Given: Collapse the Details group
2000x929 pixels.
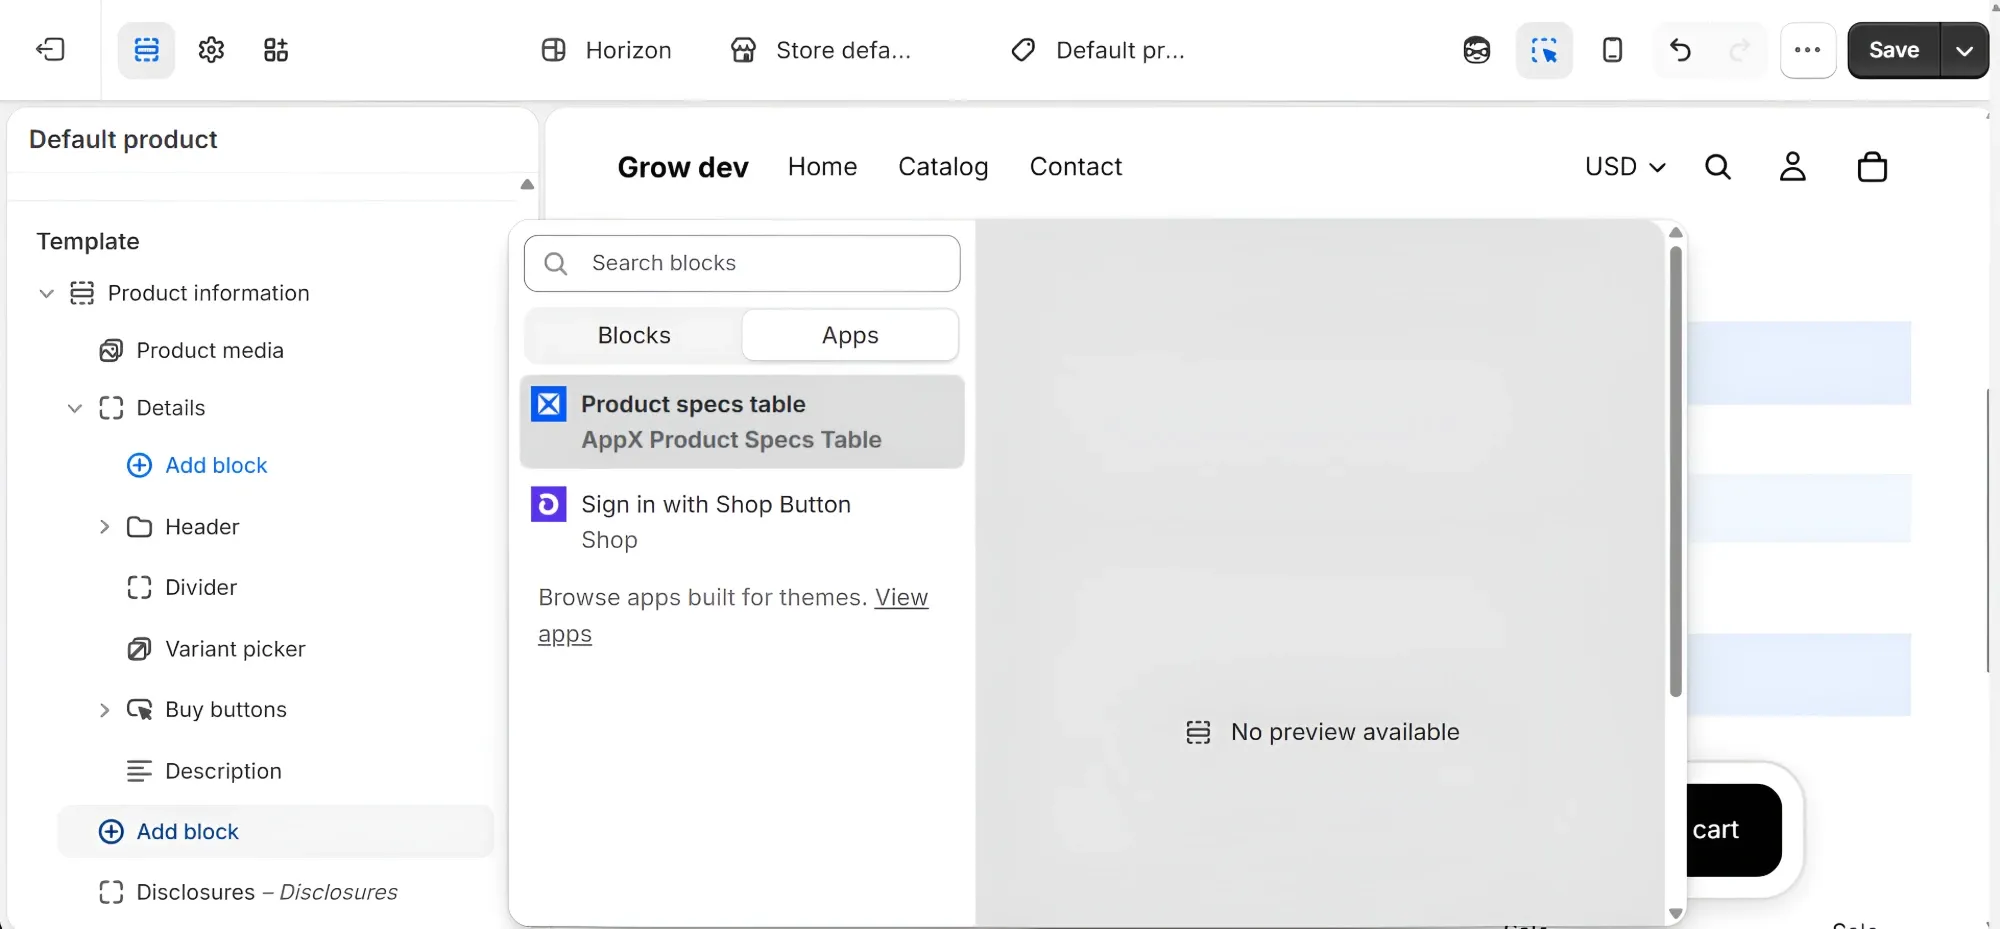Looking at the screenshot, I should point(75,408).
